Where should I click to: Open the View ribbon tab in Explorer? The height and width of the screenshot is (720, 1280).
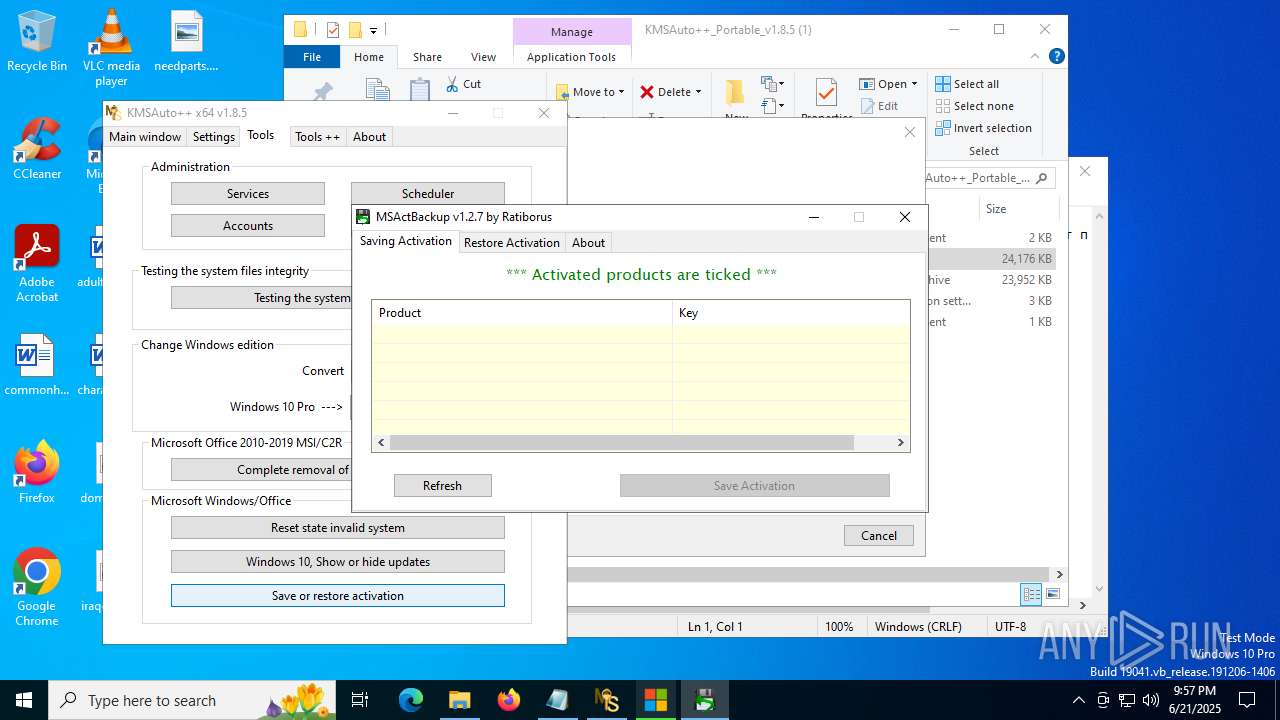(x=483, y=57)
